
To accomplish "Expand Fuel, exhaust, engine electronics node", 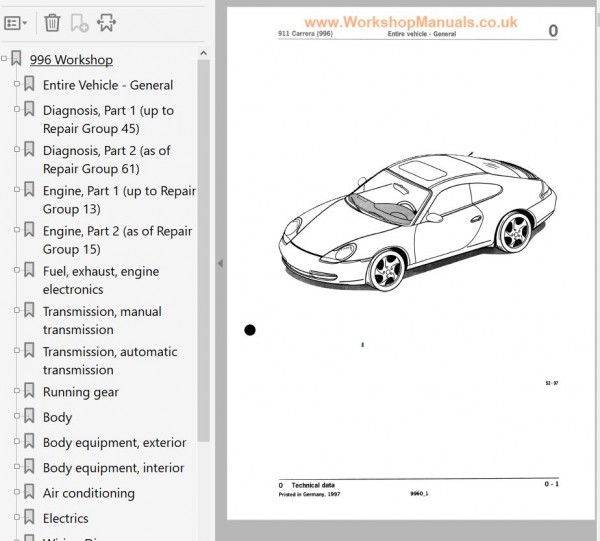I will click(17, 270).
